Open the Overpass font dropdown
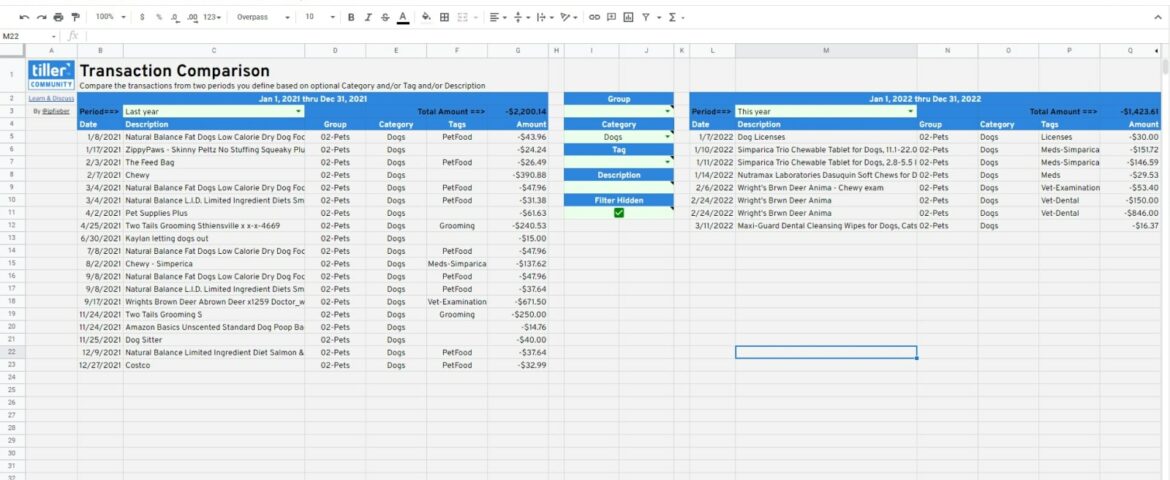Screen dimensions: 1170x480 click(x=263, y=16)
